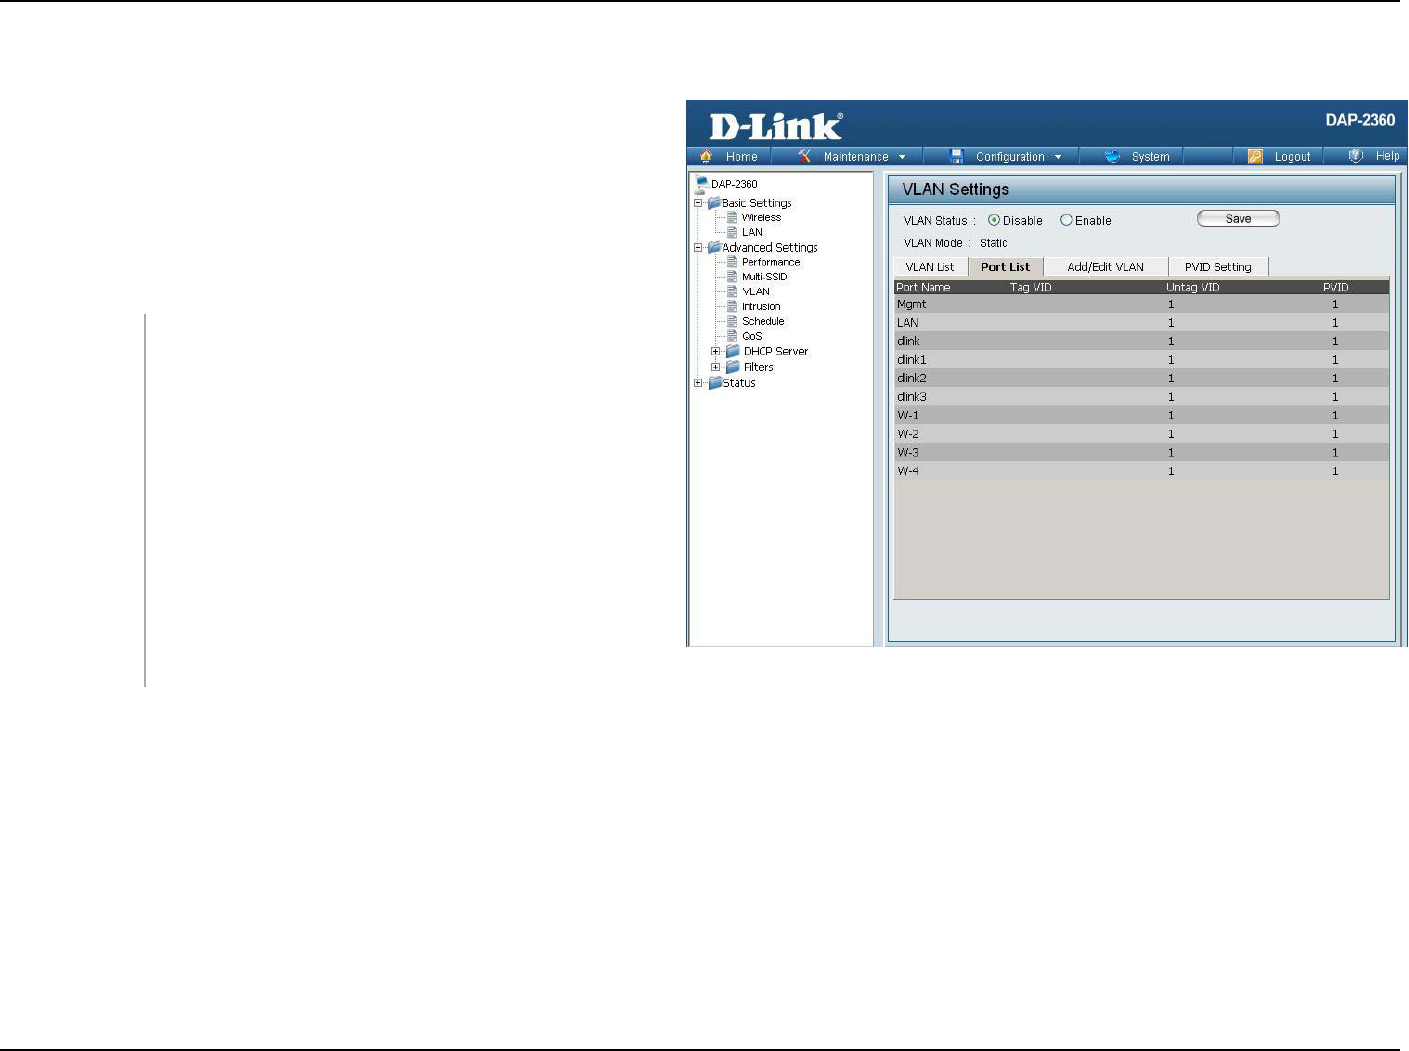Image resolution: width=1409 pixels, height=1051 pixels.
Task: Select the Schedule page icon
Action: (x=732, y=321)
